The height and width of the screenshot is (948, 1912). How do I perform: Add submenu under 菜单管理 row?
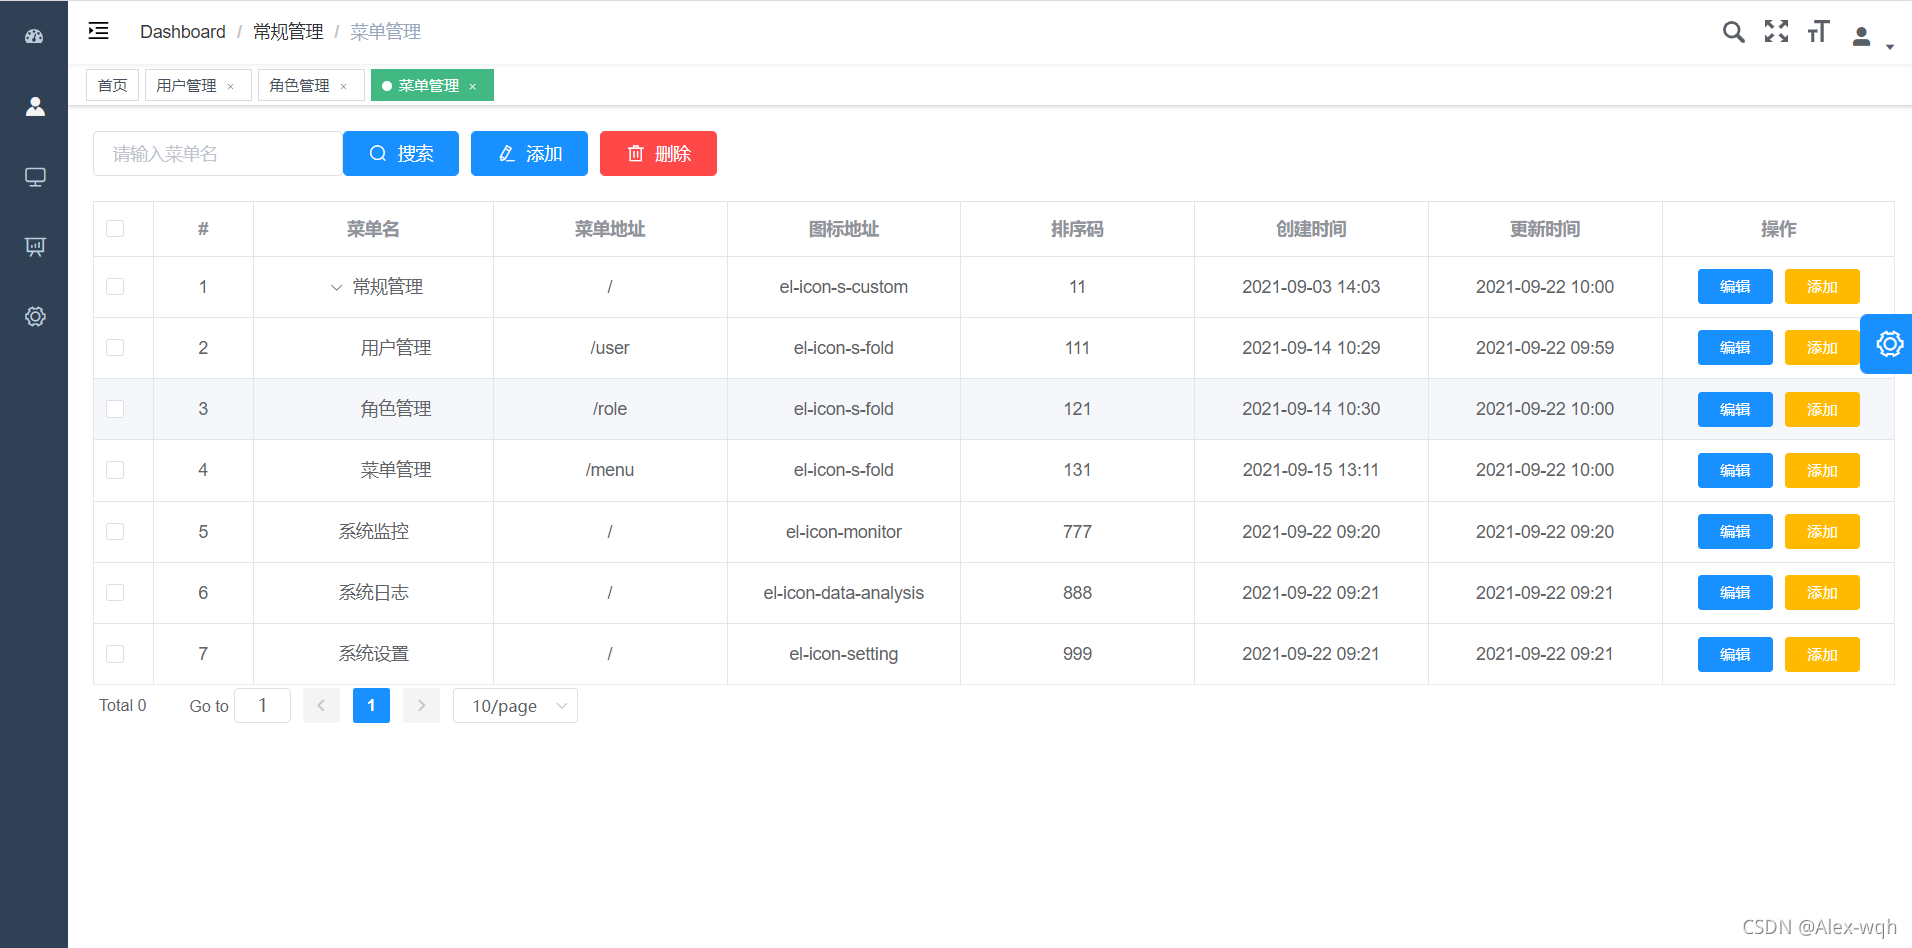point(1822,471)
